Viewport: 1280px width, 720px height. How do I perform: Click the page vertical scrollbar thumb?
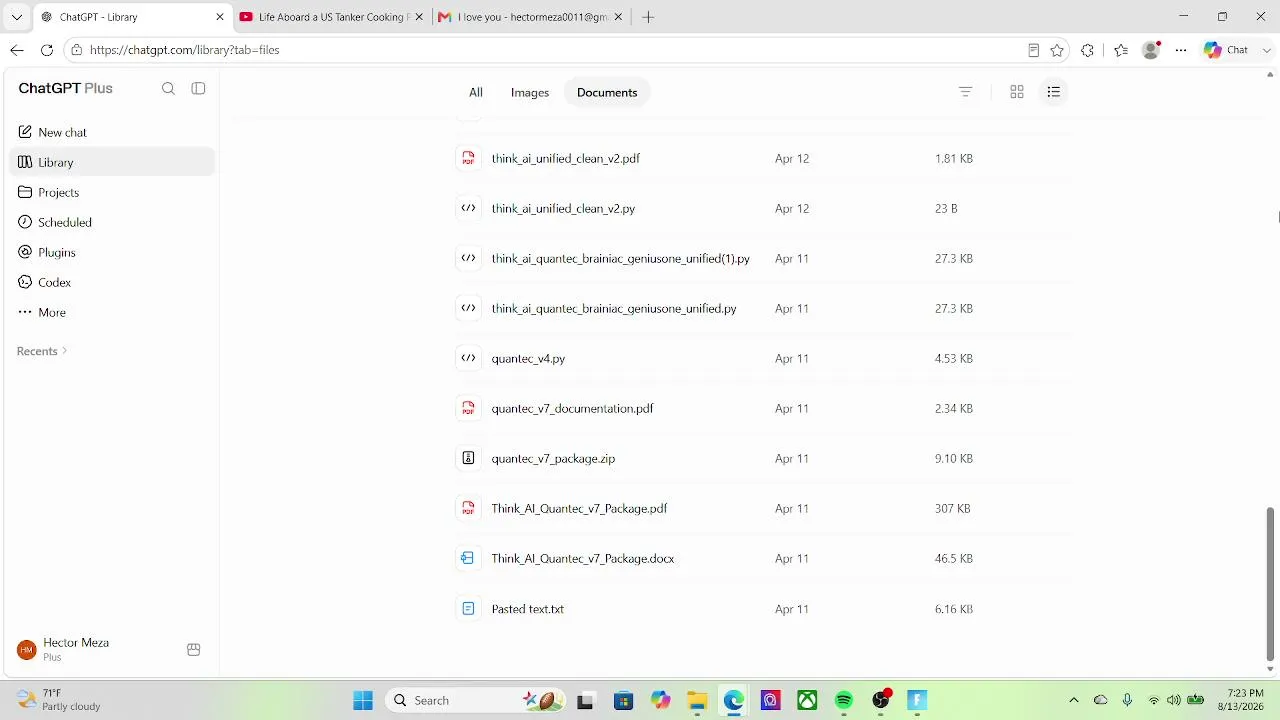pos(1270,584)
